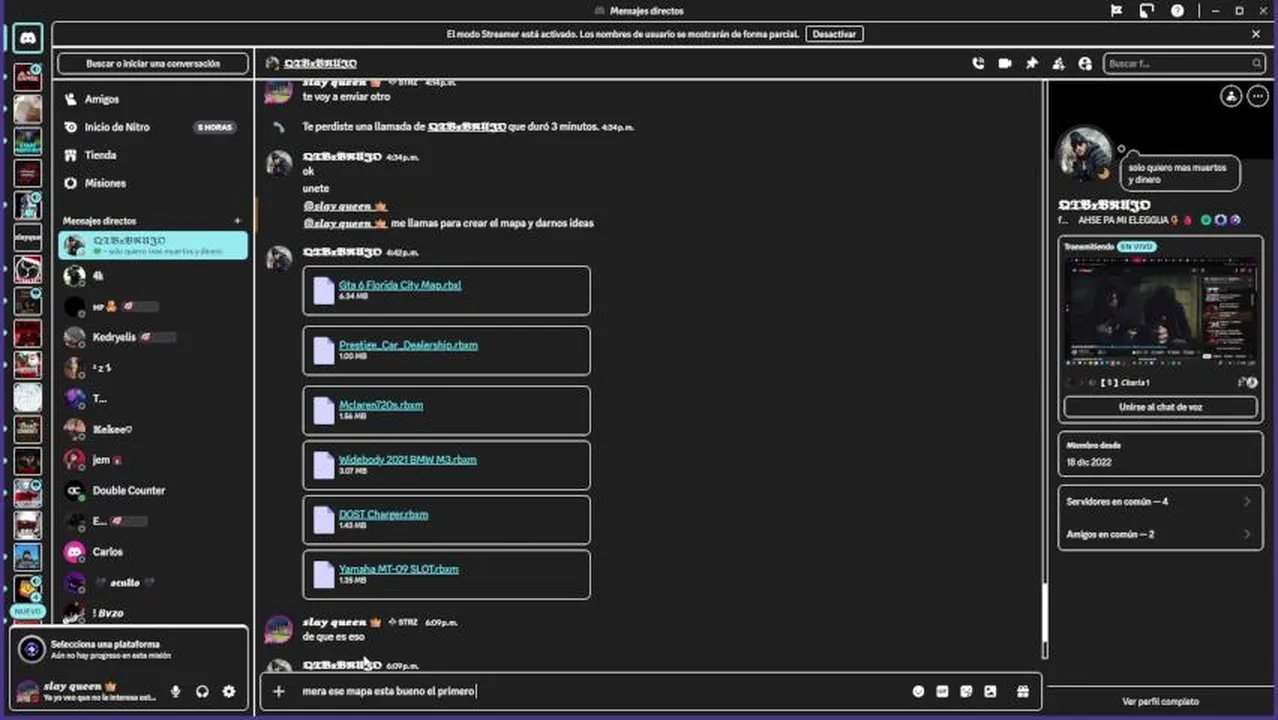Open the live stream preview thumbnail

pos(1160,314)
